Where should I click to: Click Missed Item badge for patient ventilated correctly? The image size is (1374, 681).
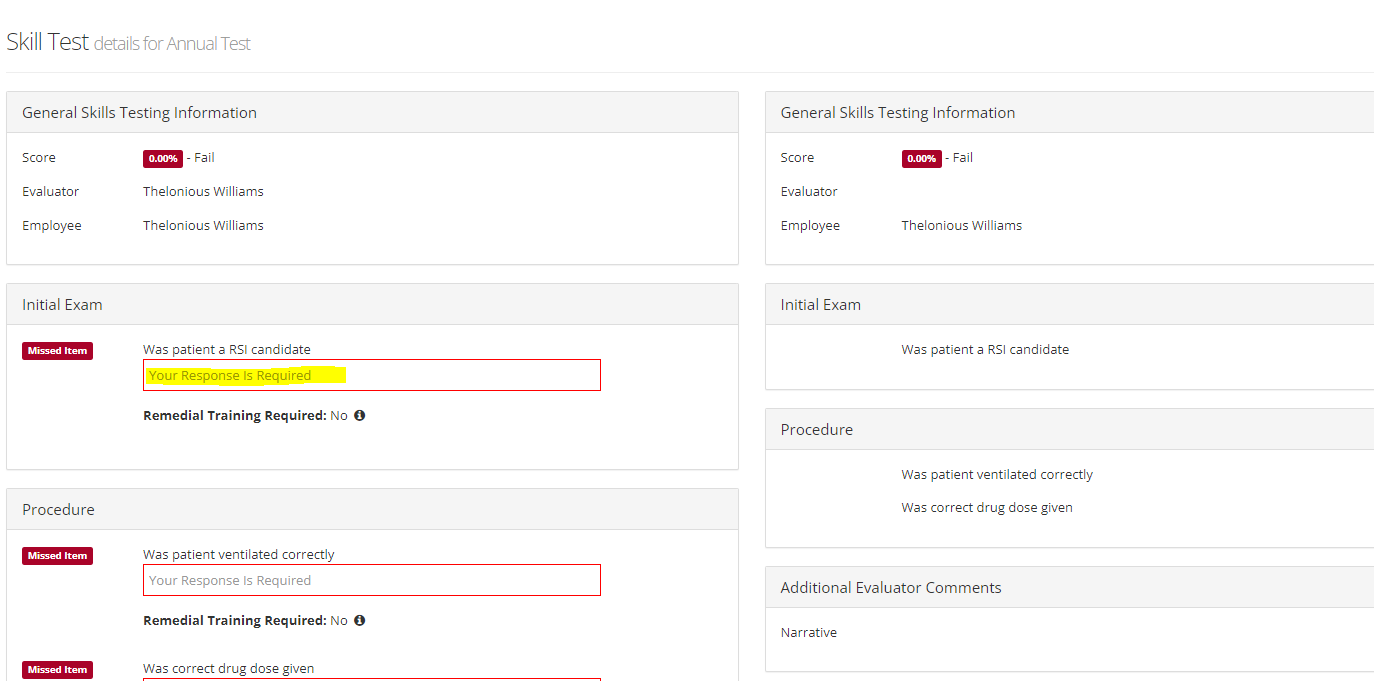[x=57, y=556]
